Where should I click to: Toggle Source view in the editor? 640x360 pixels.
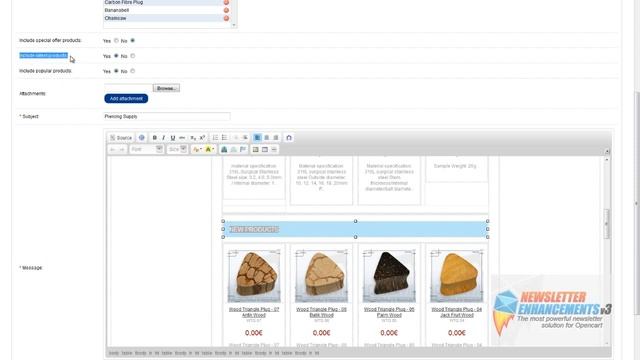pos(121,138)
